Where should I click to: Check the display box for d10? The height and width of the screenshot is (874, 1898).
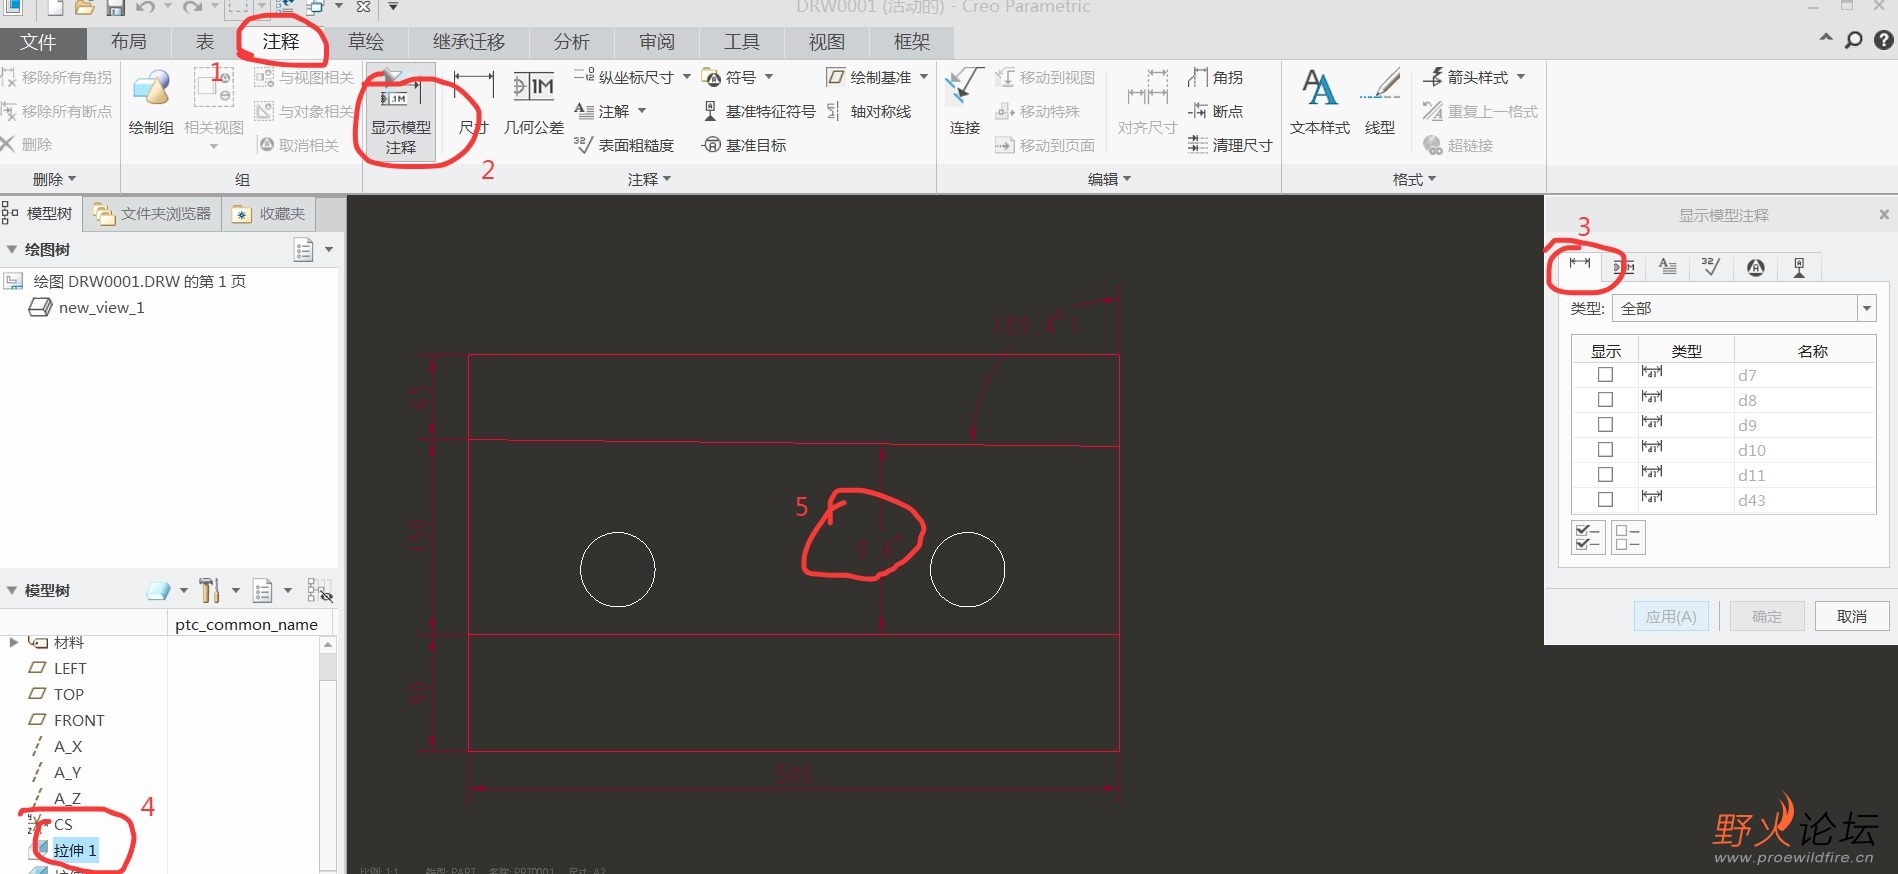[x=1605, y=450]
